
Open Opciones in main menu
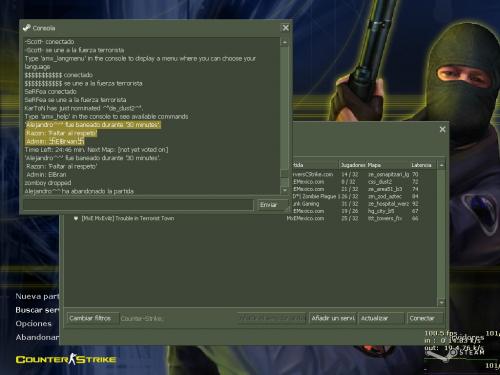tap(33, 324)
